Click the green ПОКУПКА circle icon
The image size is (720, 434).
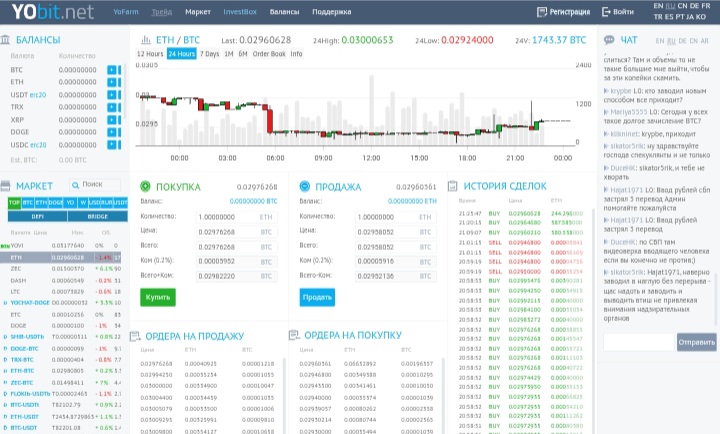point(145,186)
